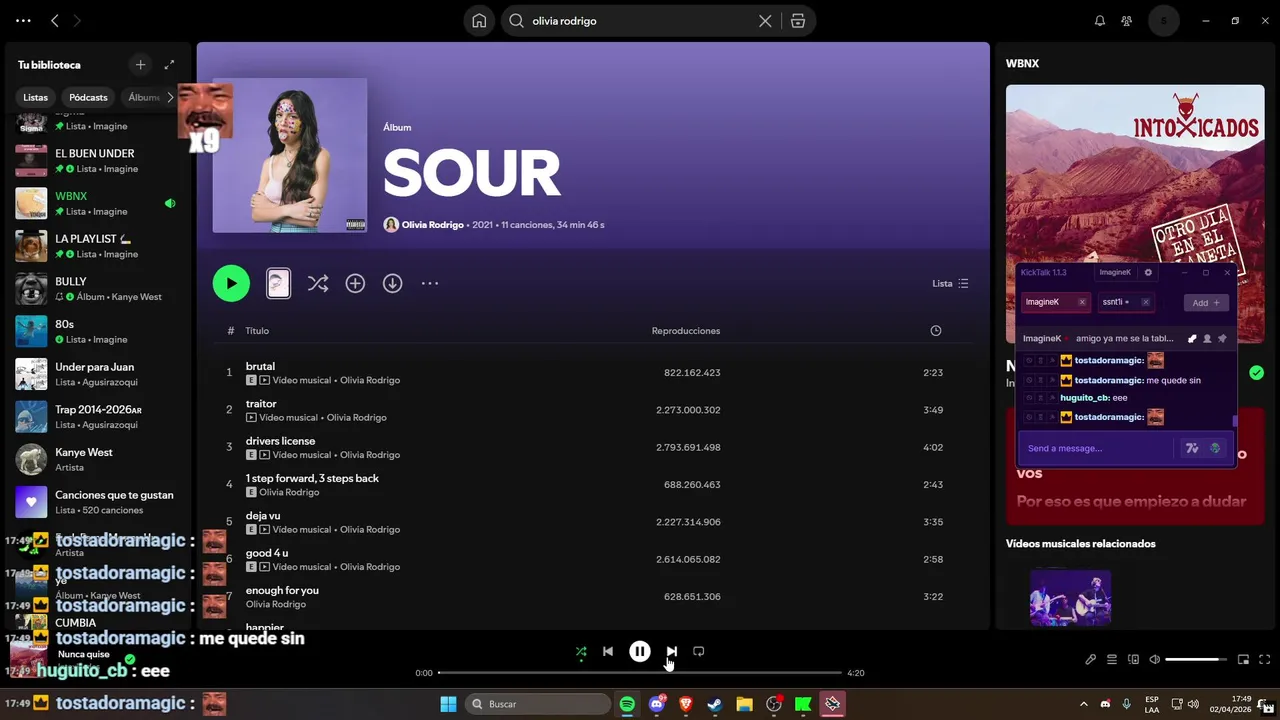Select the track 'drivers license'
The image size is (1280, 720).
pyautogui.click(x=280, y=441)
